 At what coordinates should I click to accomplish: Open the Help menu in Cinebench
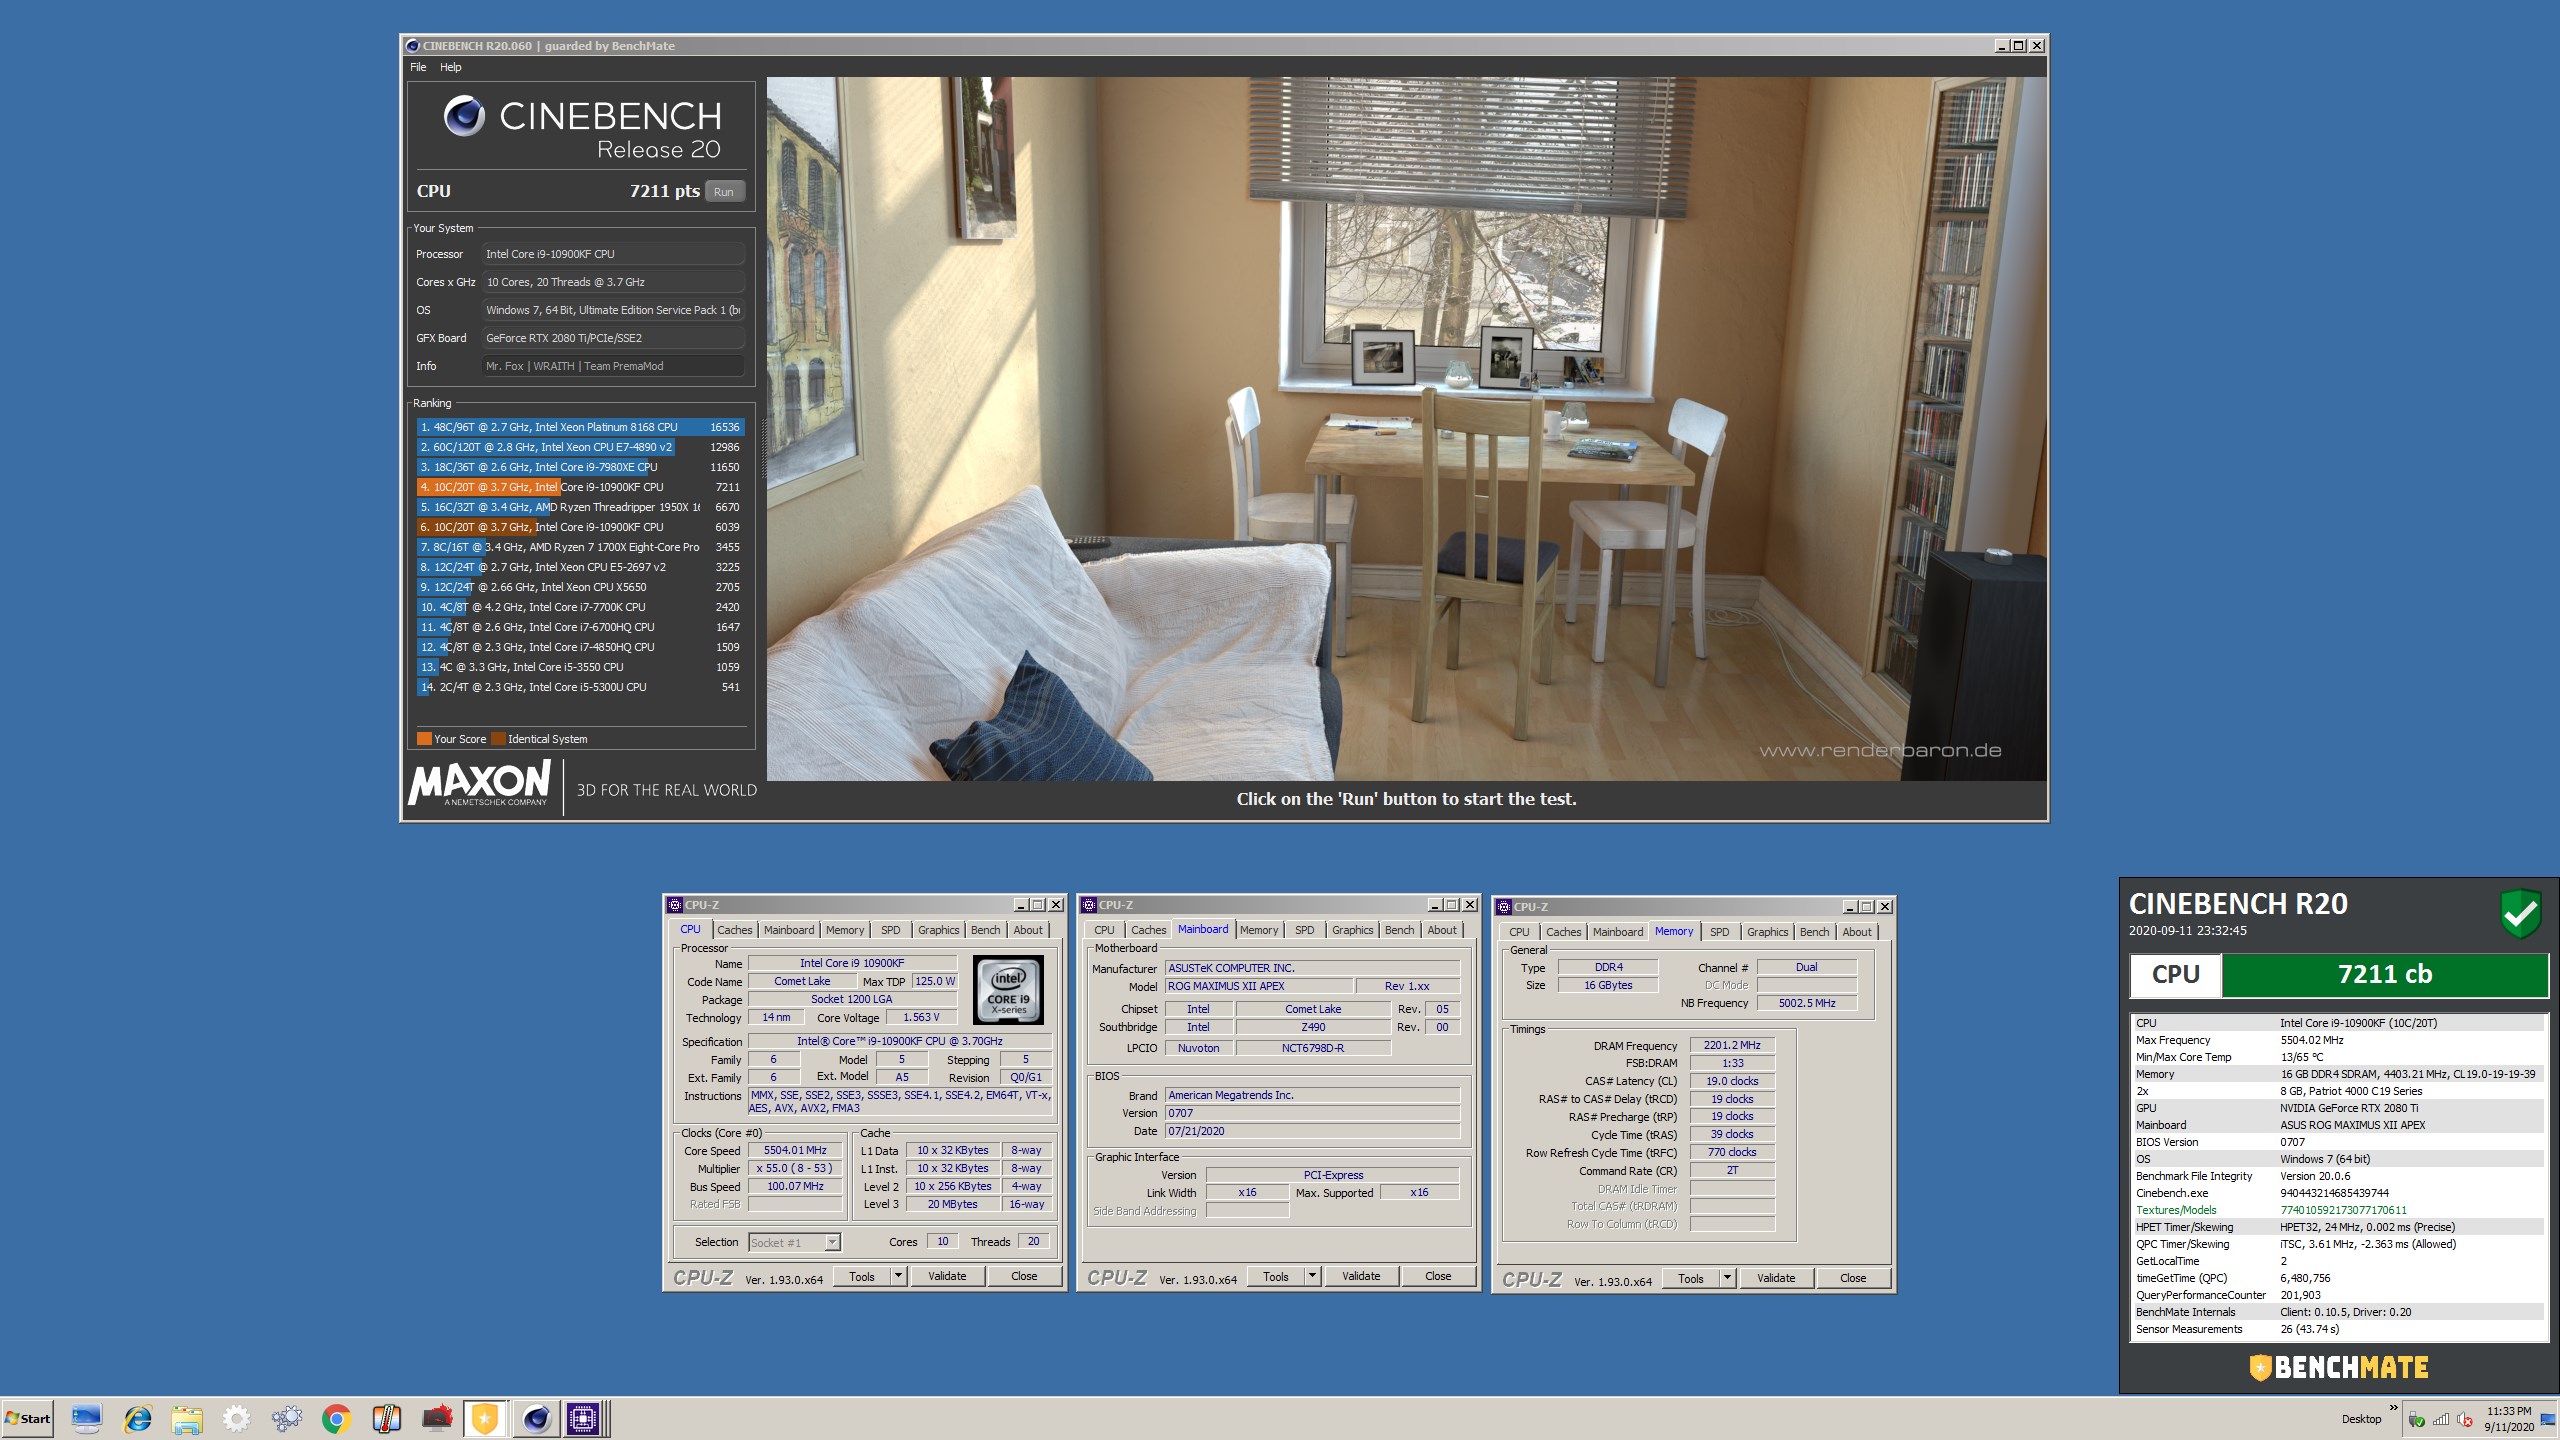pos(450,67)
